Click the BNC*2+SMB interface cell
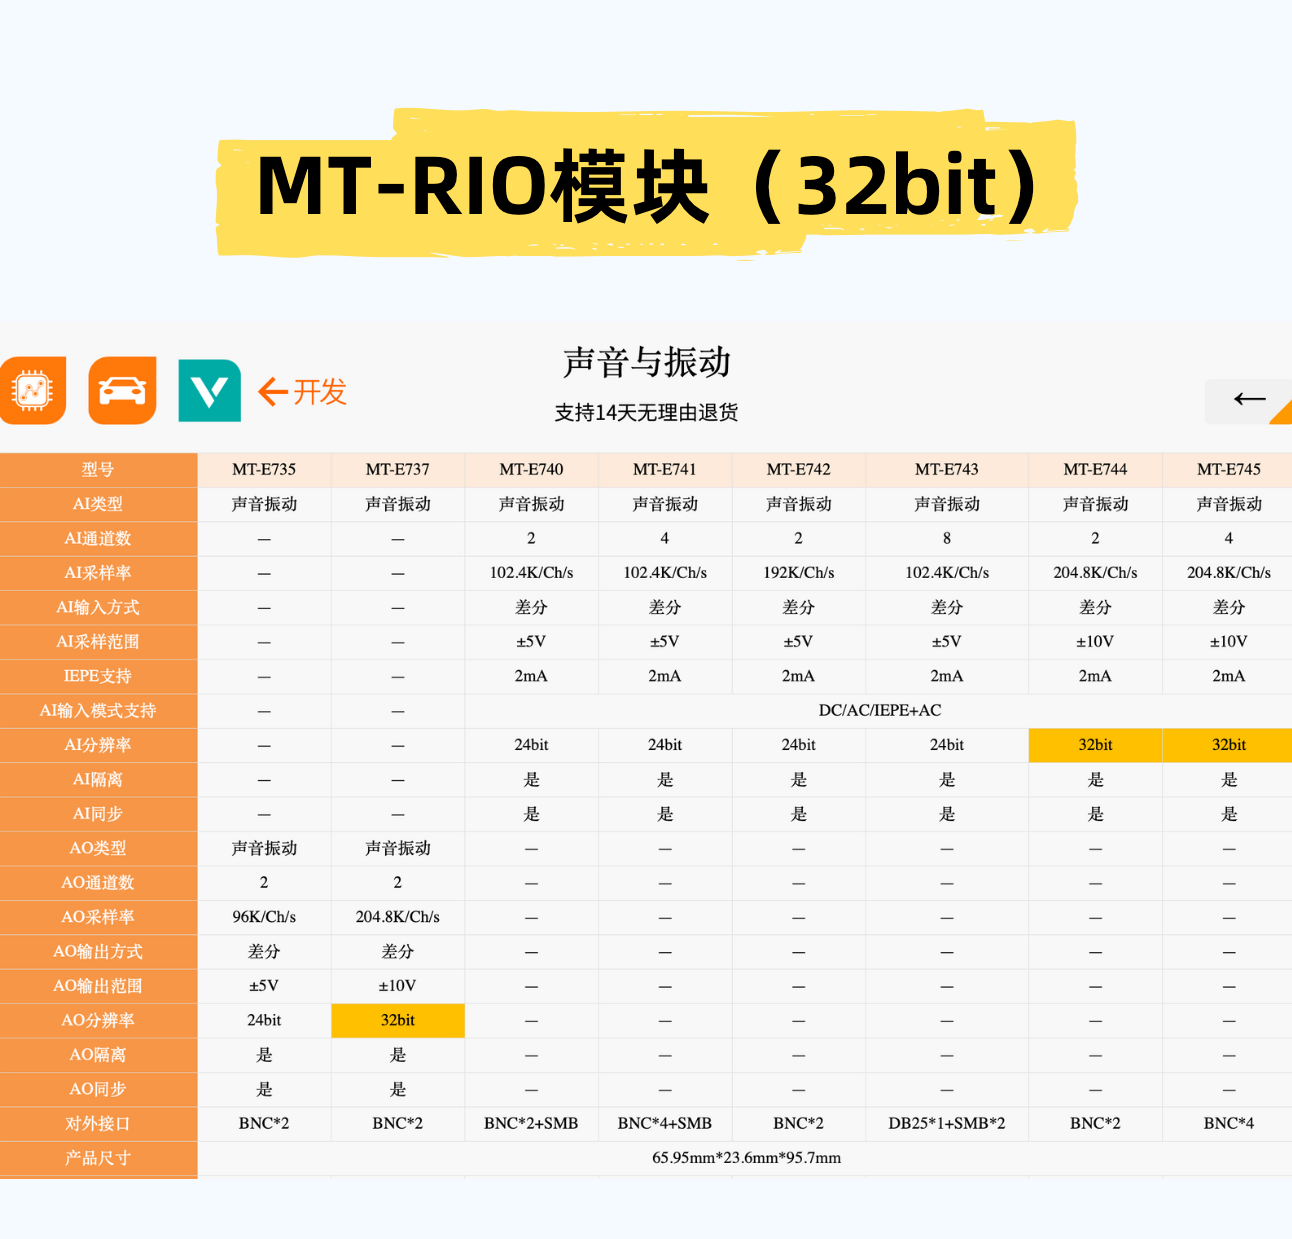 pyautogui.click(x=531, y=1124)
